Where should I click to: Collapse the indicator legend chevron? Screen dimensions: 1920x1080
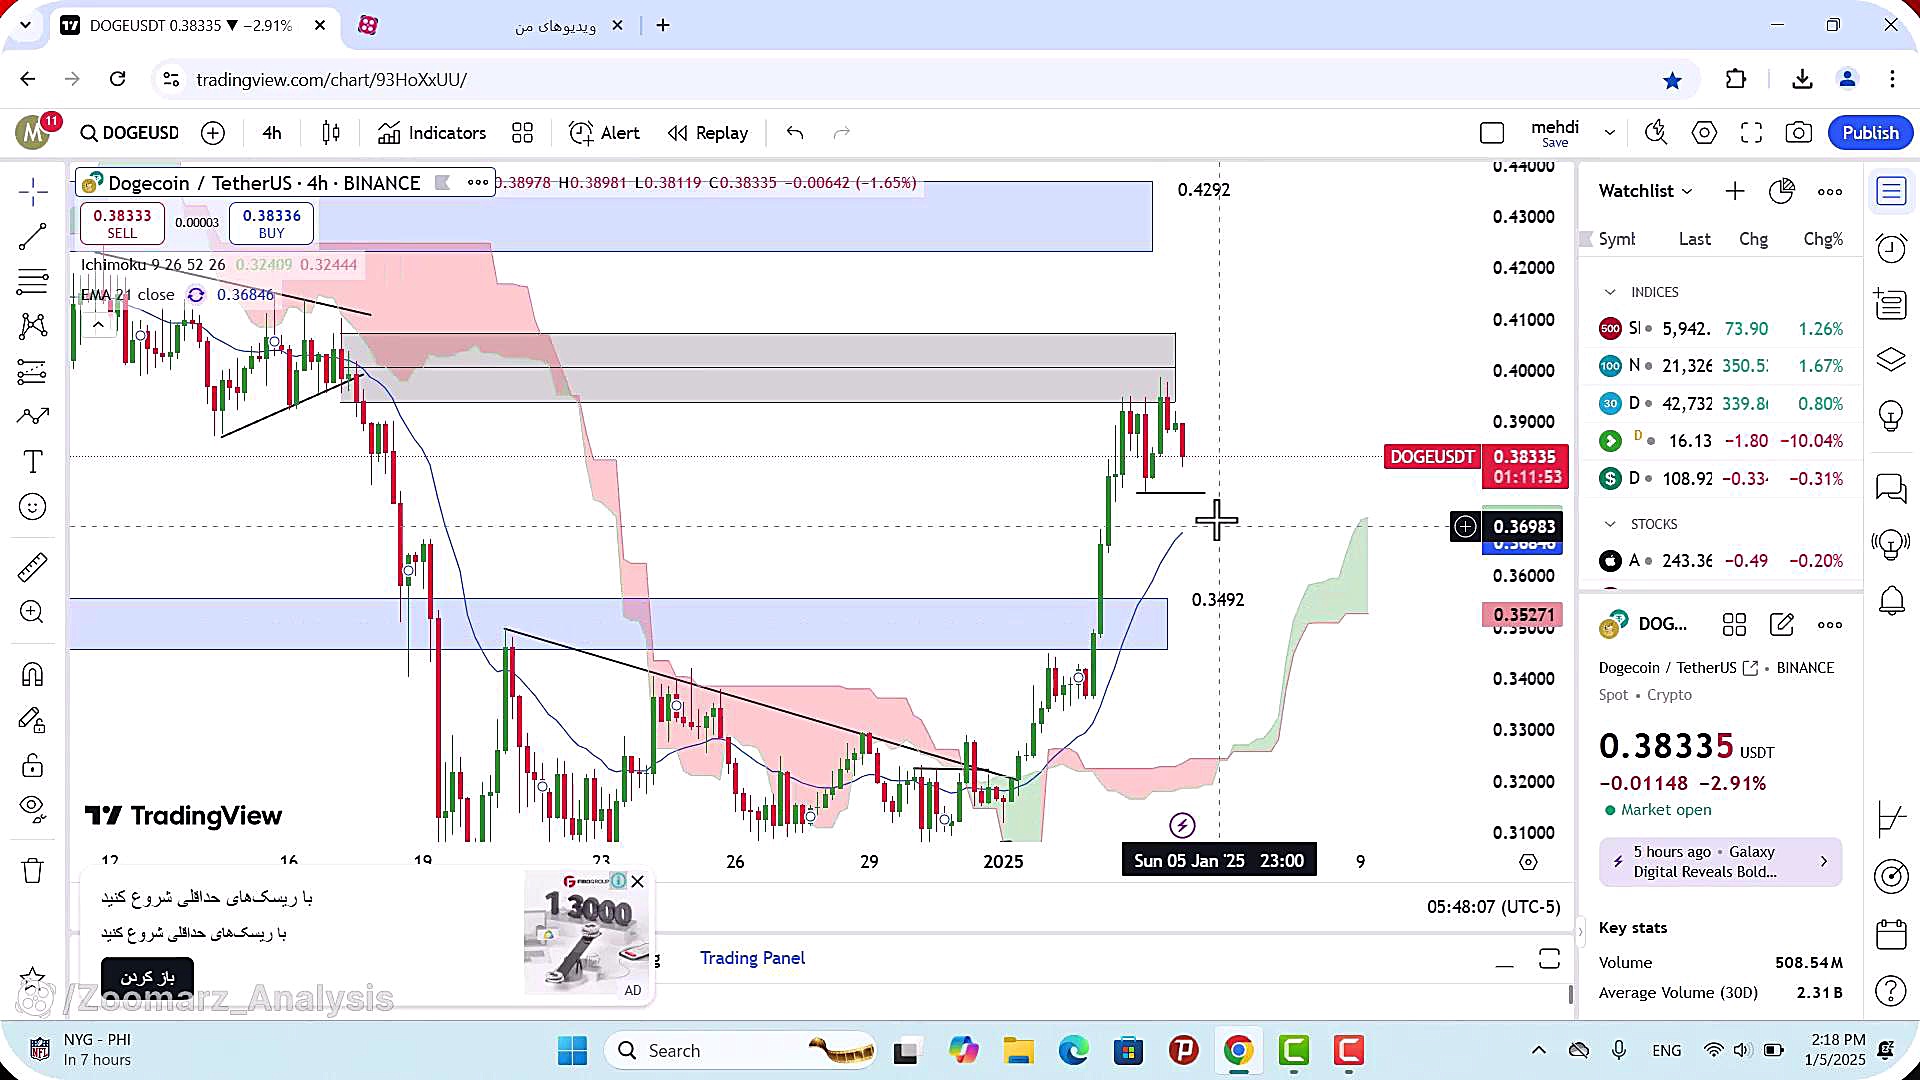click(x=98, y=325)
